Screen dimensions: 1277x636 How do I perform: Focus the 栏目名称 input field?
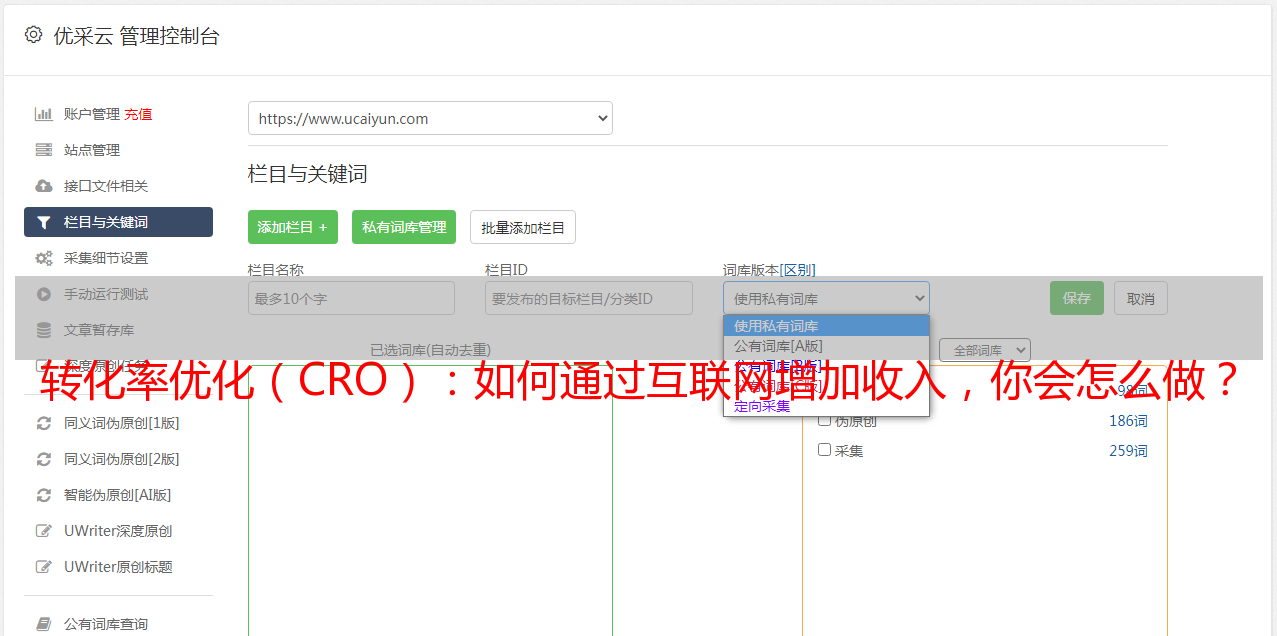pos(351,298)
